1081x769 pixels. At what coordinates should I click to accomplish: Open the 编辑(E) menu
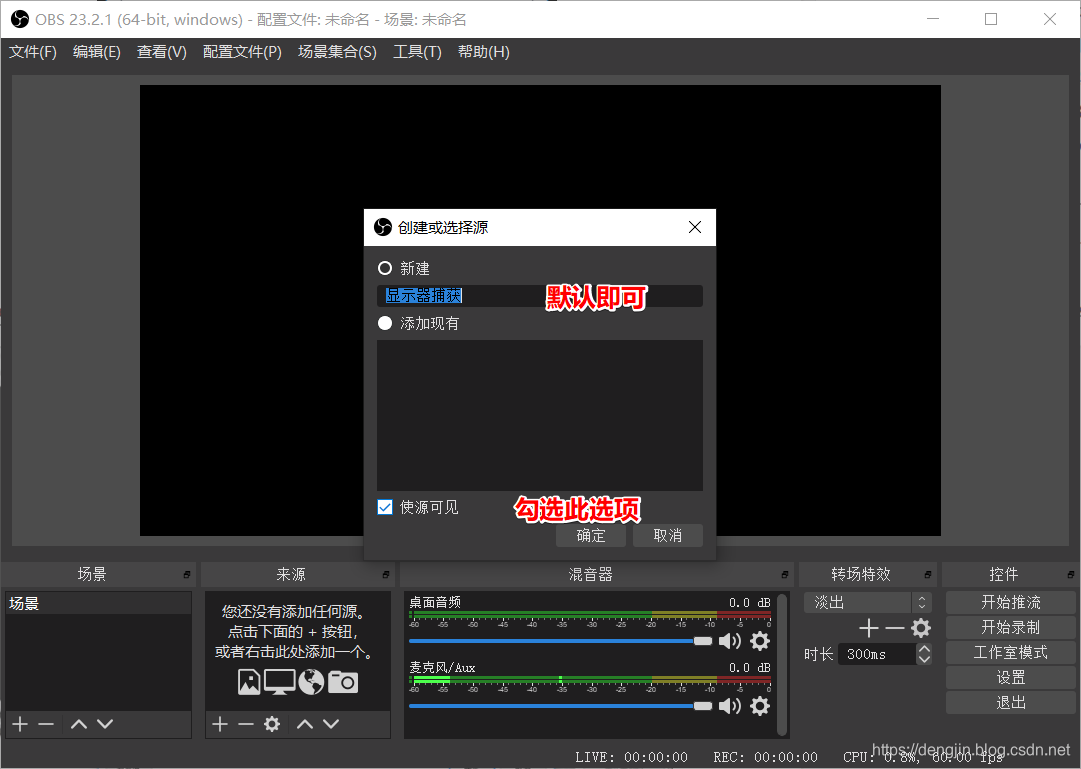click(97, 52)
